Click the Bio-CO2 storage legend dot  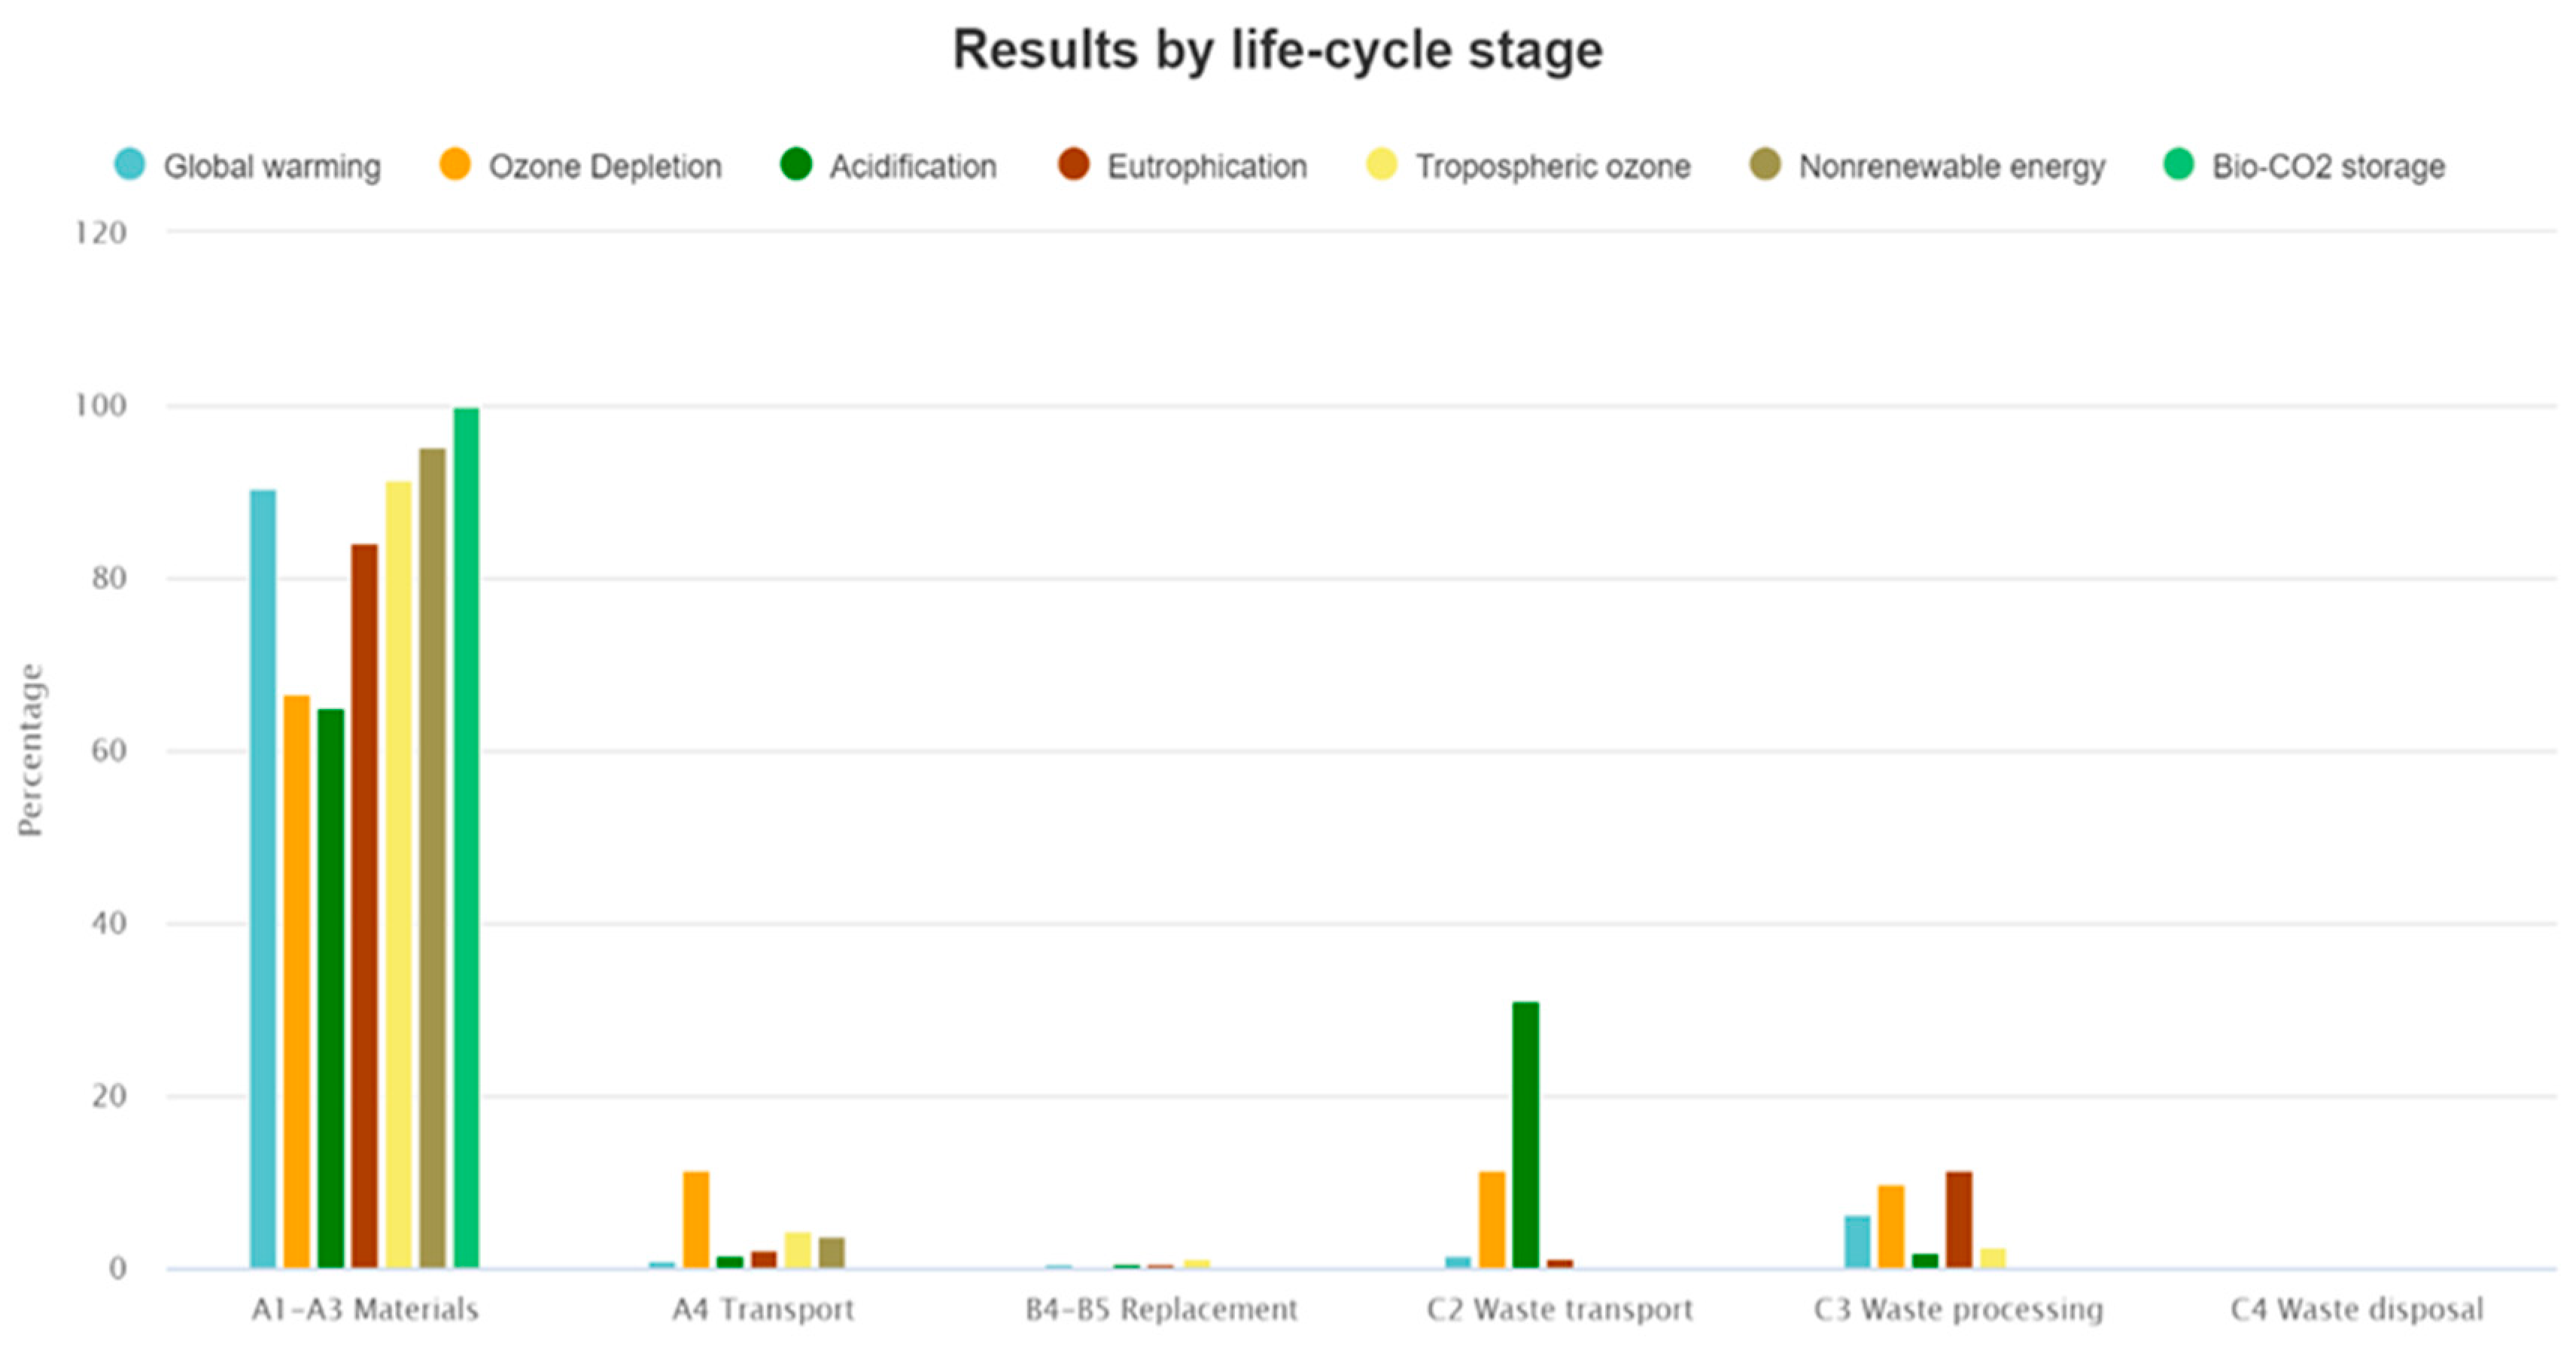coord(2178,164)
